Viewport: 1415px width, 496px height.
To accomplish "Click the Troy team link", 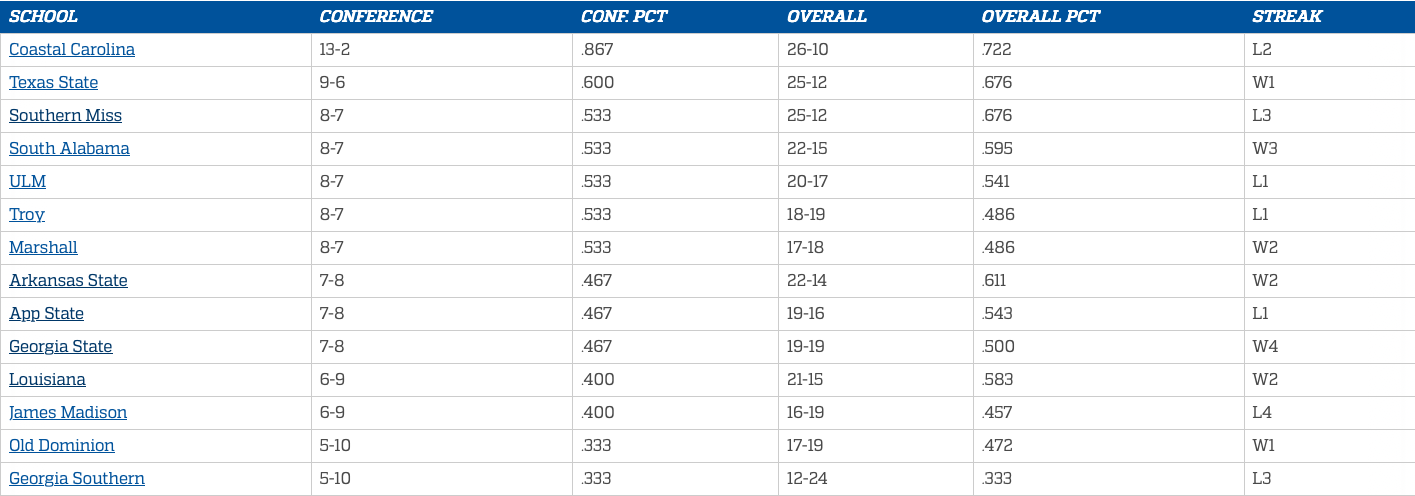I will [x=27, y=215].
